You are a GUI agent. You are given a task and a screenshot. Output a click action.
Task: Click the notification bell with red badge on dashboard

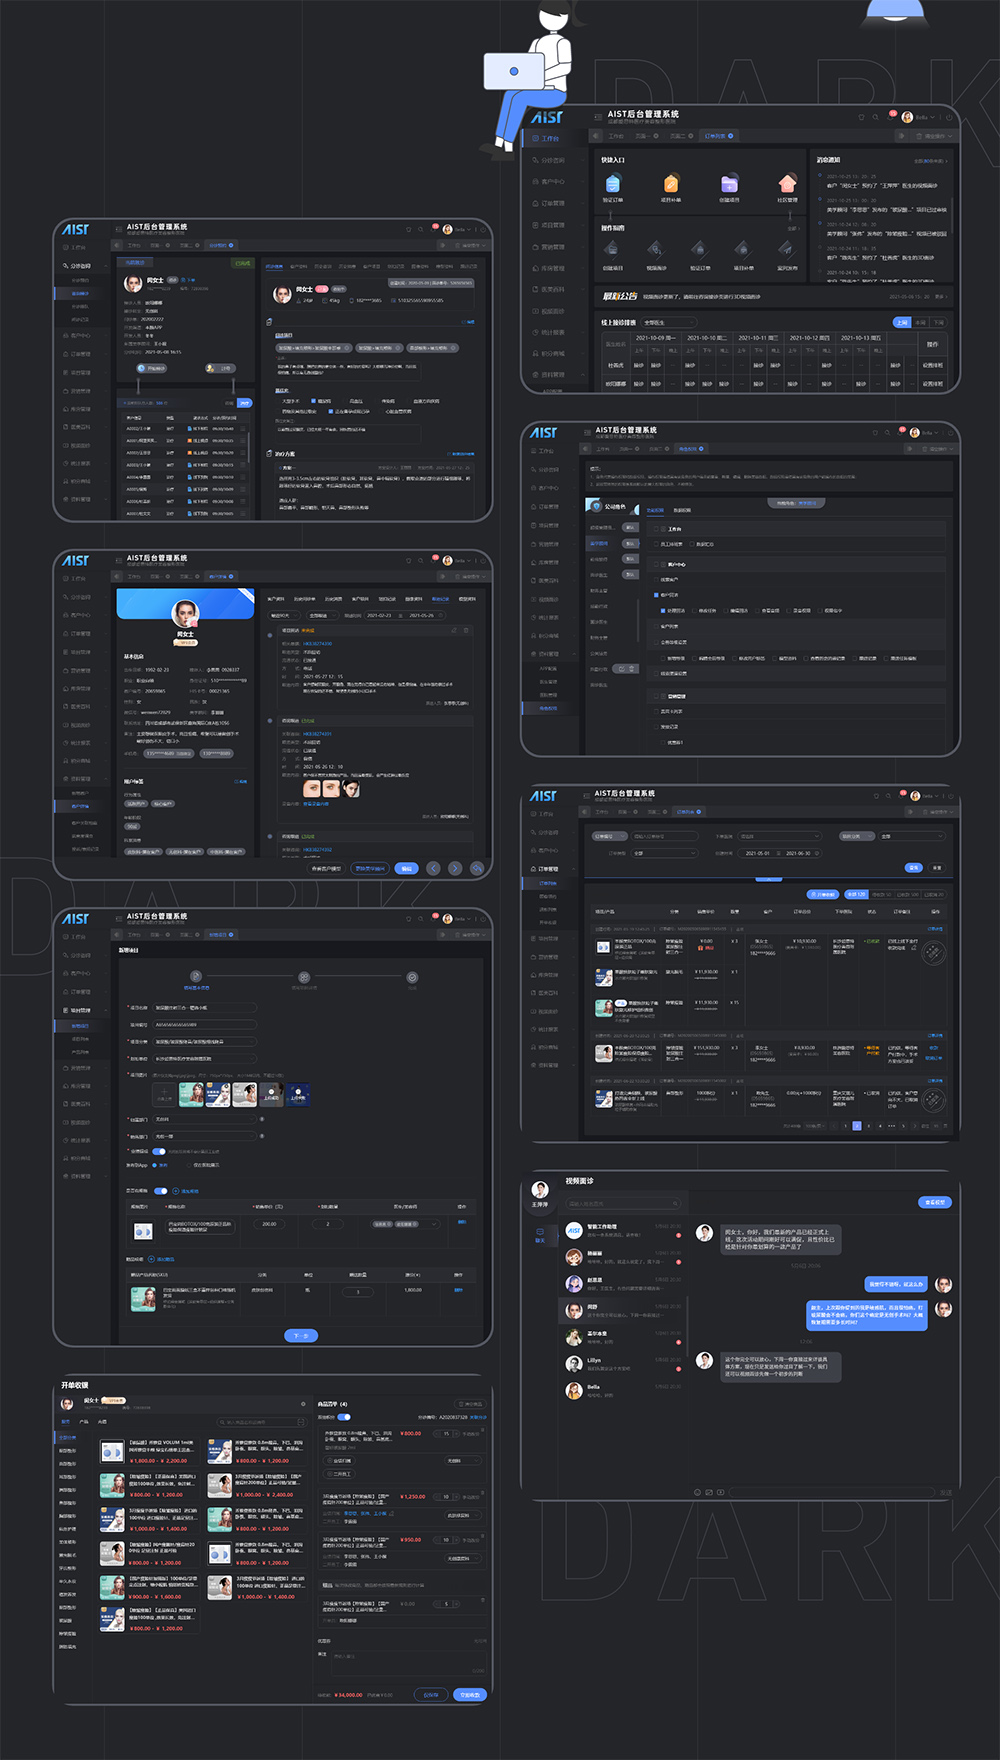891,116
